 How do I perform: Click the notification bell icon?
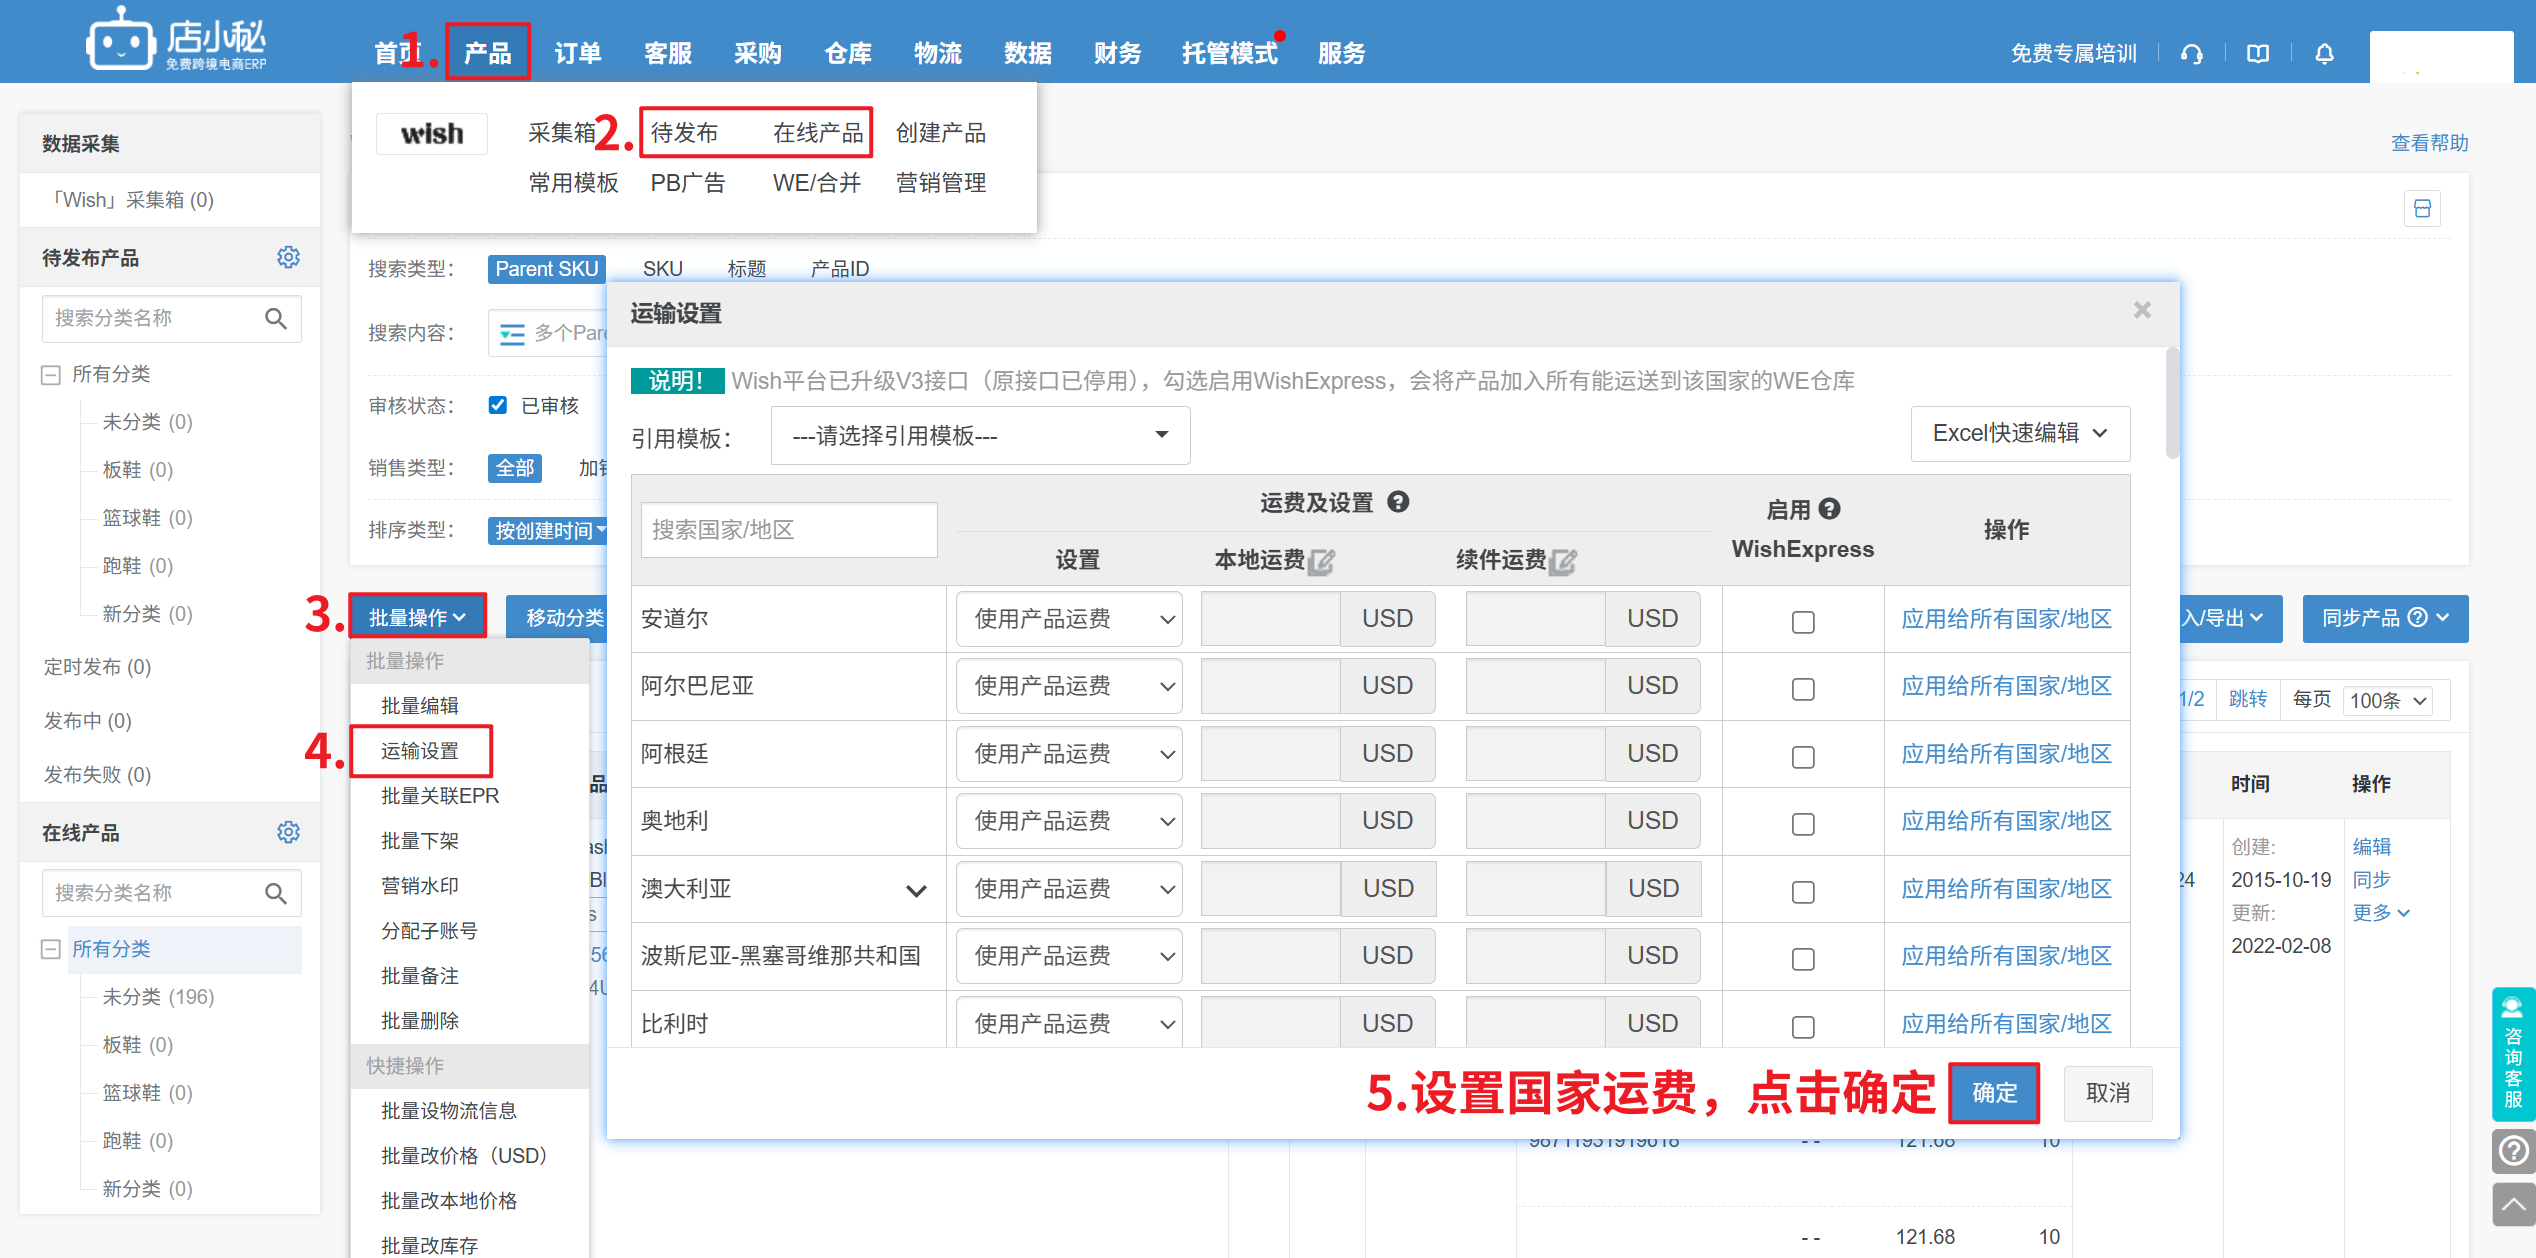click(x=2324, y=54)
